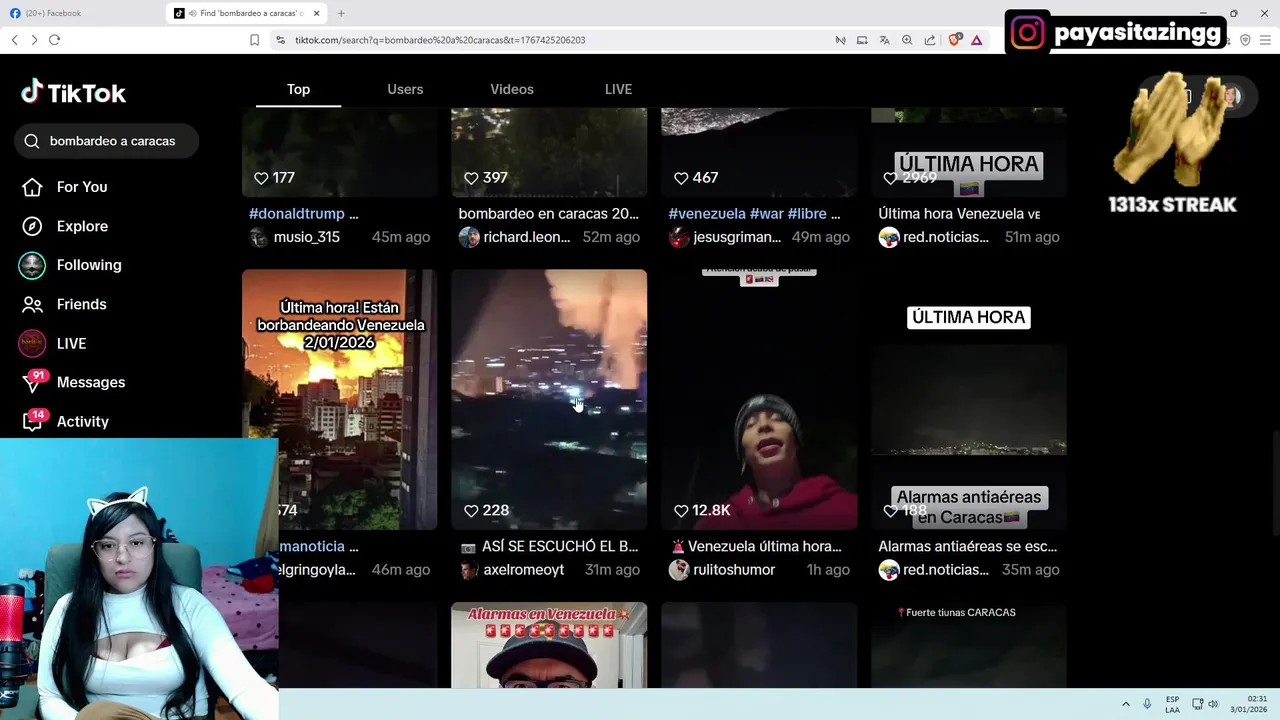The width and height of the screenshot is (1280, 720).
Task: Click the network icon in the system tray
Action: click(x=1197, y=704)
